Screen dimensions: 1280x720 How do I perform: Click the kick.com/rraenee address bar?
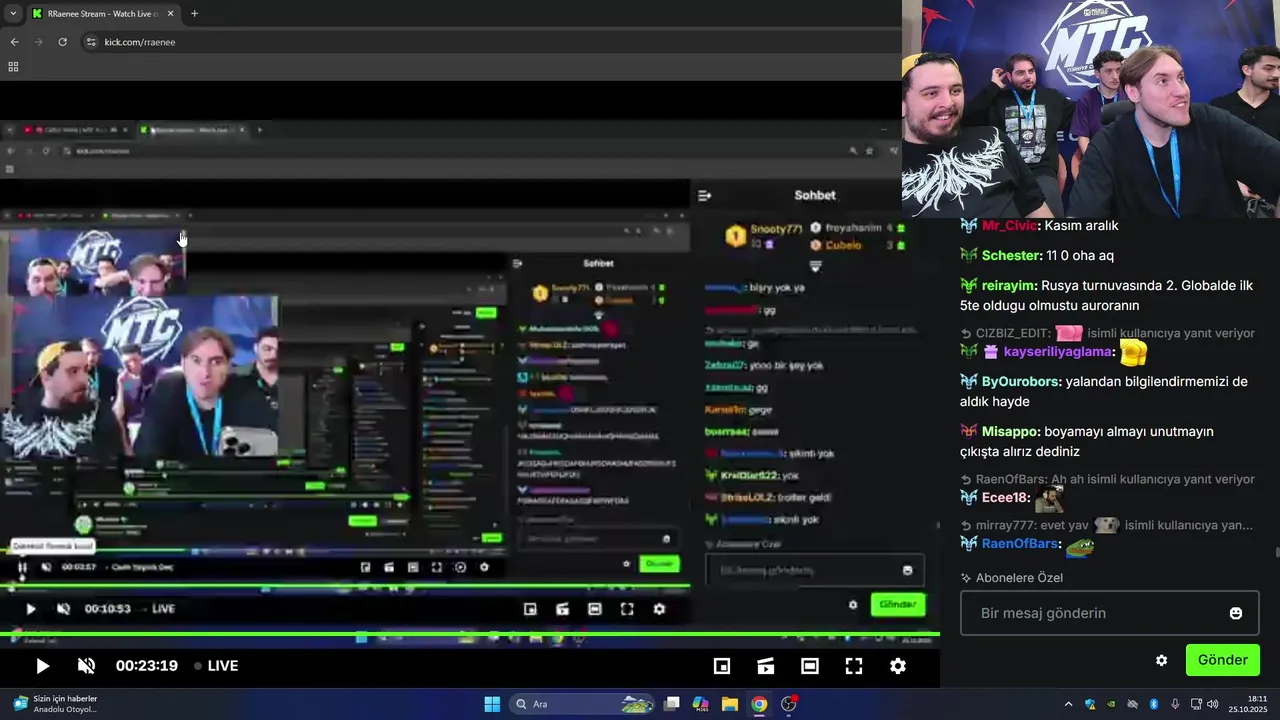click(x=490, y=42)
